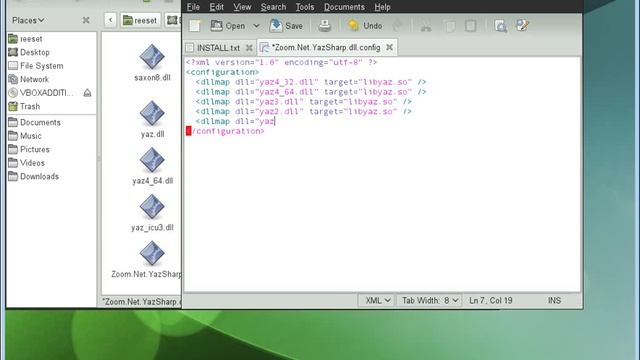Screen dimensions: 640x360
Task: Open the Places sidebar dropdown
Action: [x=28, y=20]
